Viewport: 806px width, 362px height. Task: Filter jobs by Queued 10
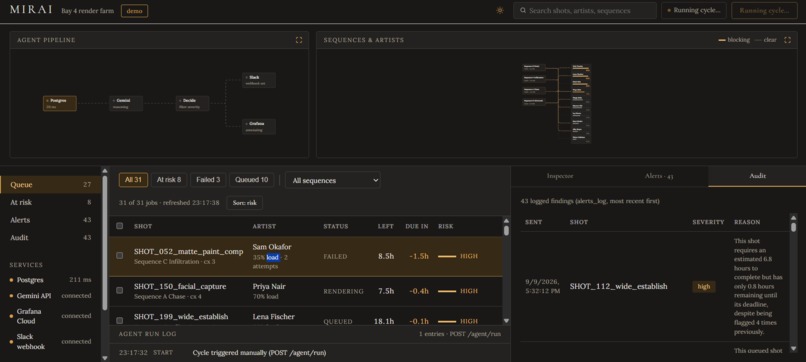[x=251, y=179]
